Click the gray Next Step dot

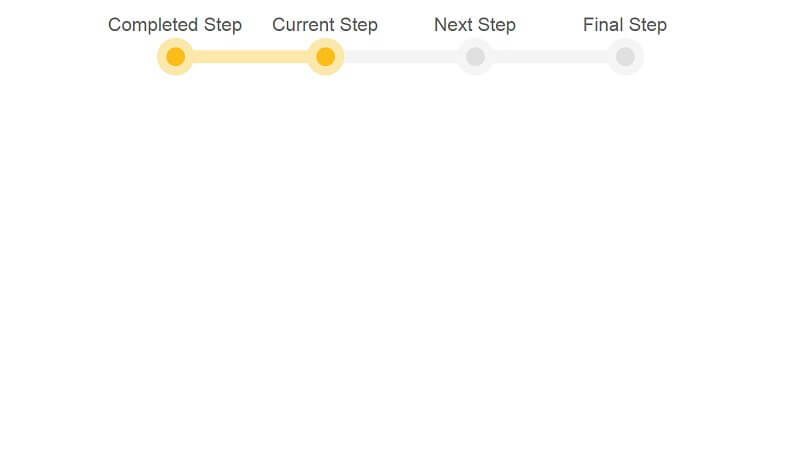click(475, 57)
